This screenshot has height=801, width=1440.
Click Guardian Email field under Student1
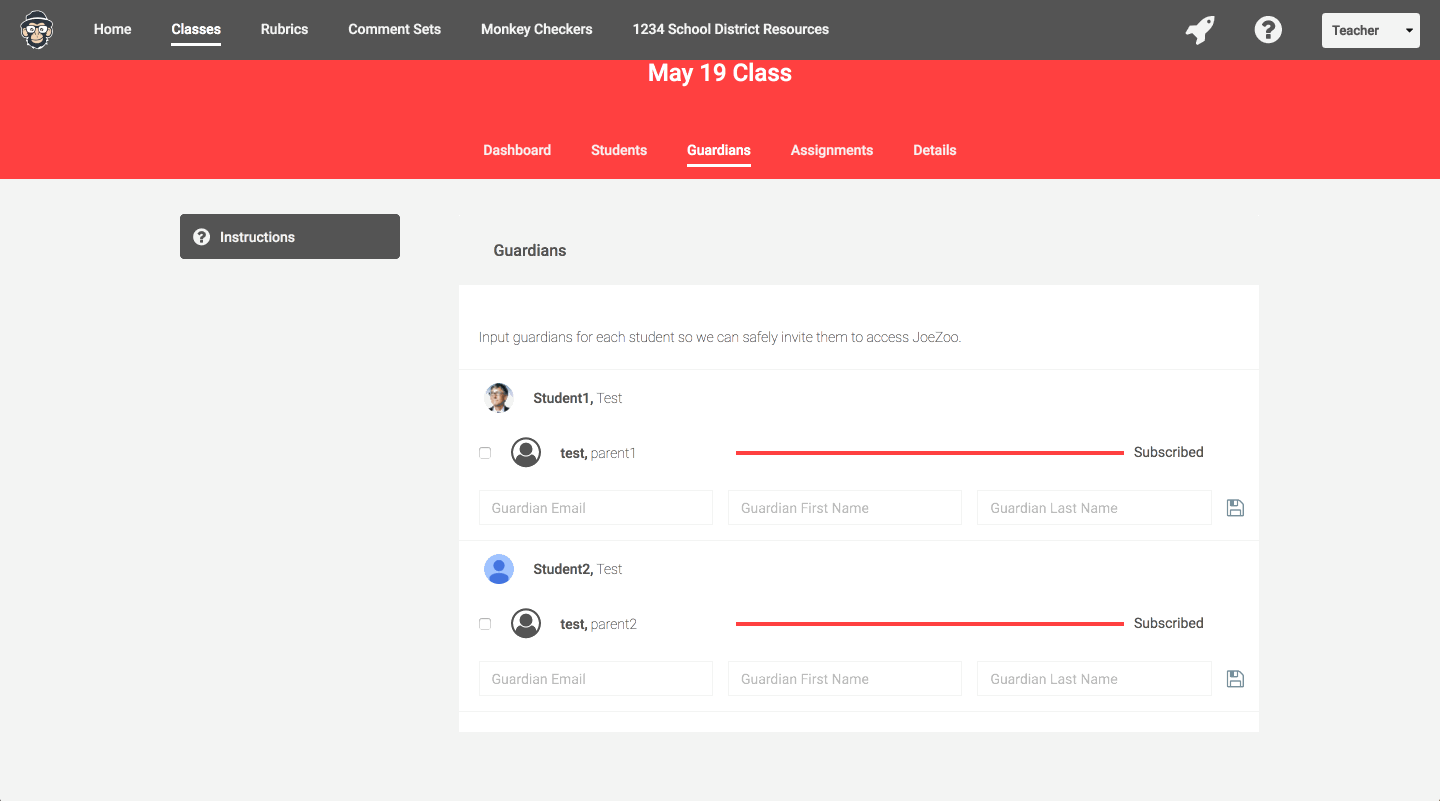pos(596,508)
